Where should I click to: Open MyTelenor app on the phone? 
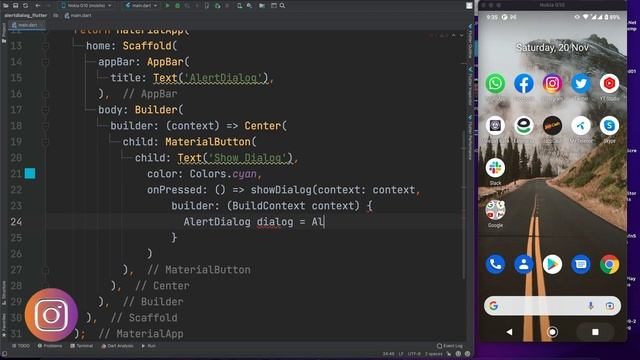[x=581, y=126]
